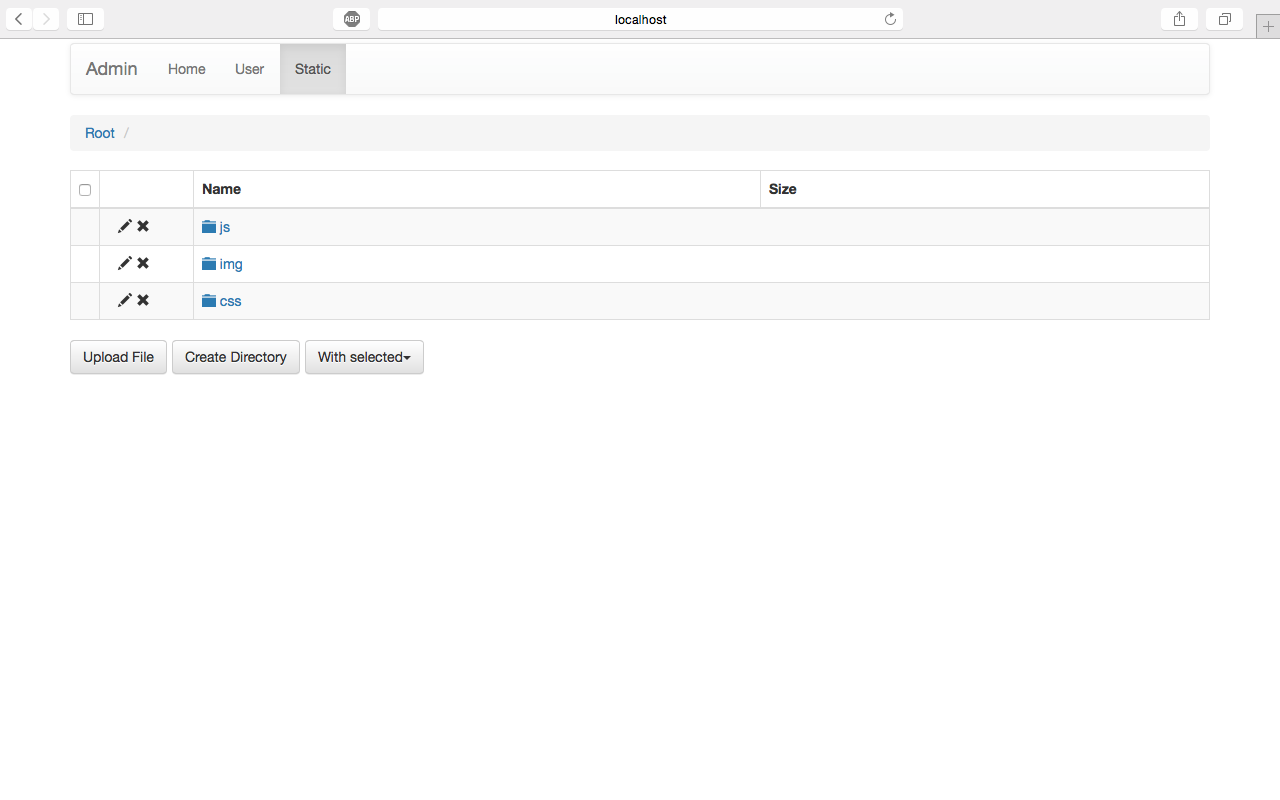Show the Safari sidebar

tap(85, 19)
